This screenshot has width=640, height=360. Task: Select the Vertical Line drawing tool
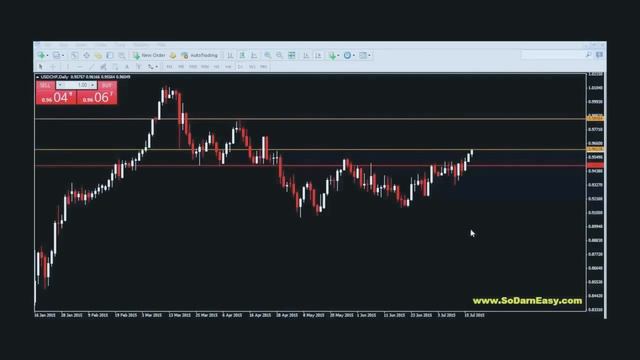click(x=68, y=67)
